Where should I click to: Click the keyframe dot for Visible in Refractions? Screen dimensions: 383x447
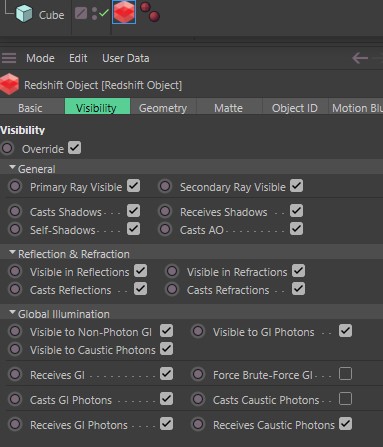pyautogui.click(x=172, y=271)
